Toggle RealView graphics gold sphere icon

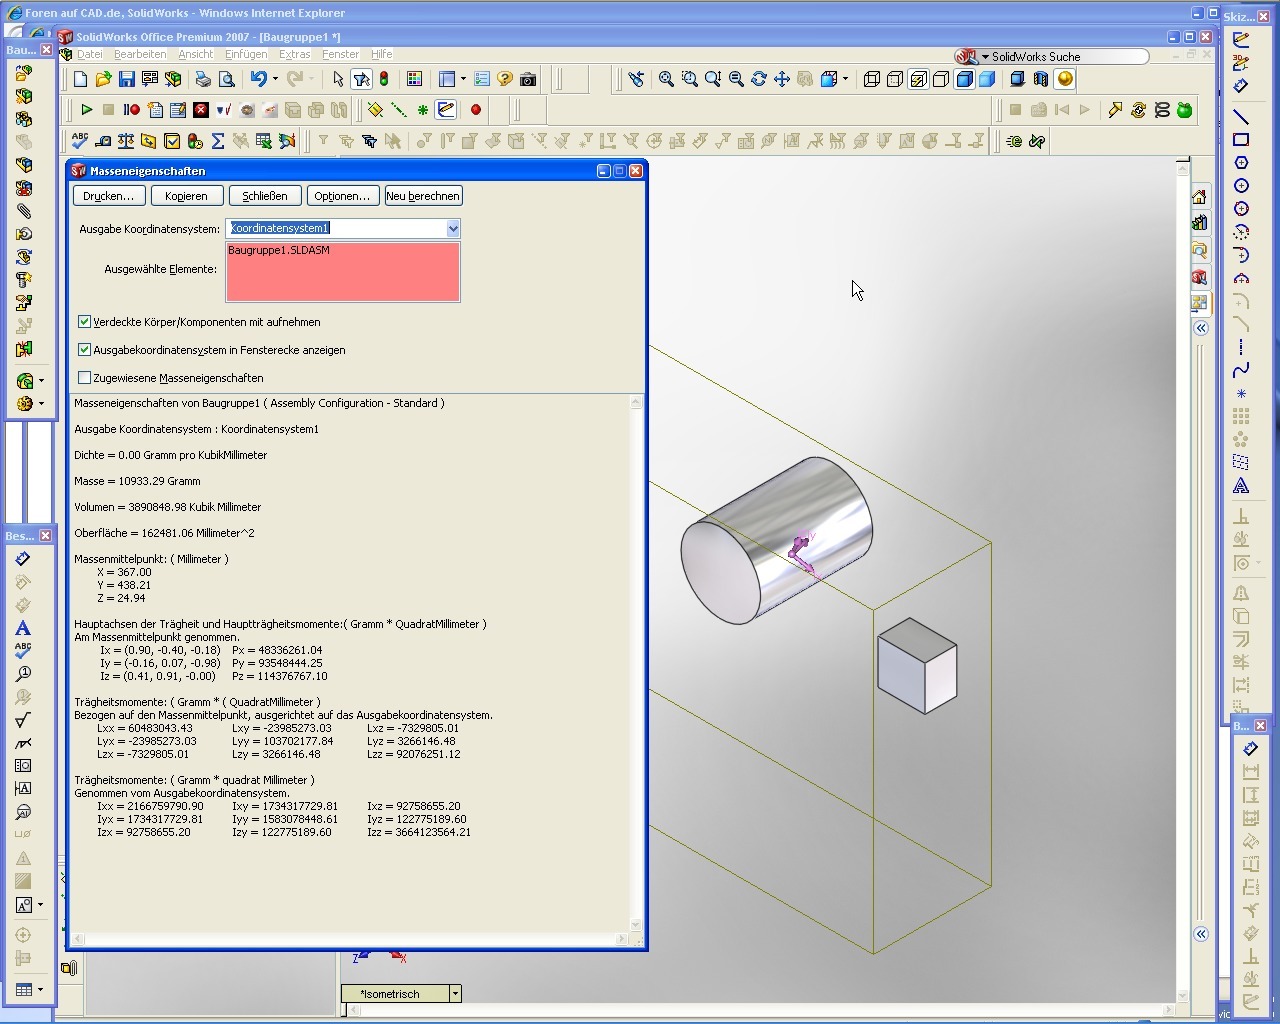[1065, 79]
